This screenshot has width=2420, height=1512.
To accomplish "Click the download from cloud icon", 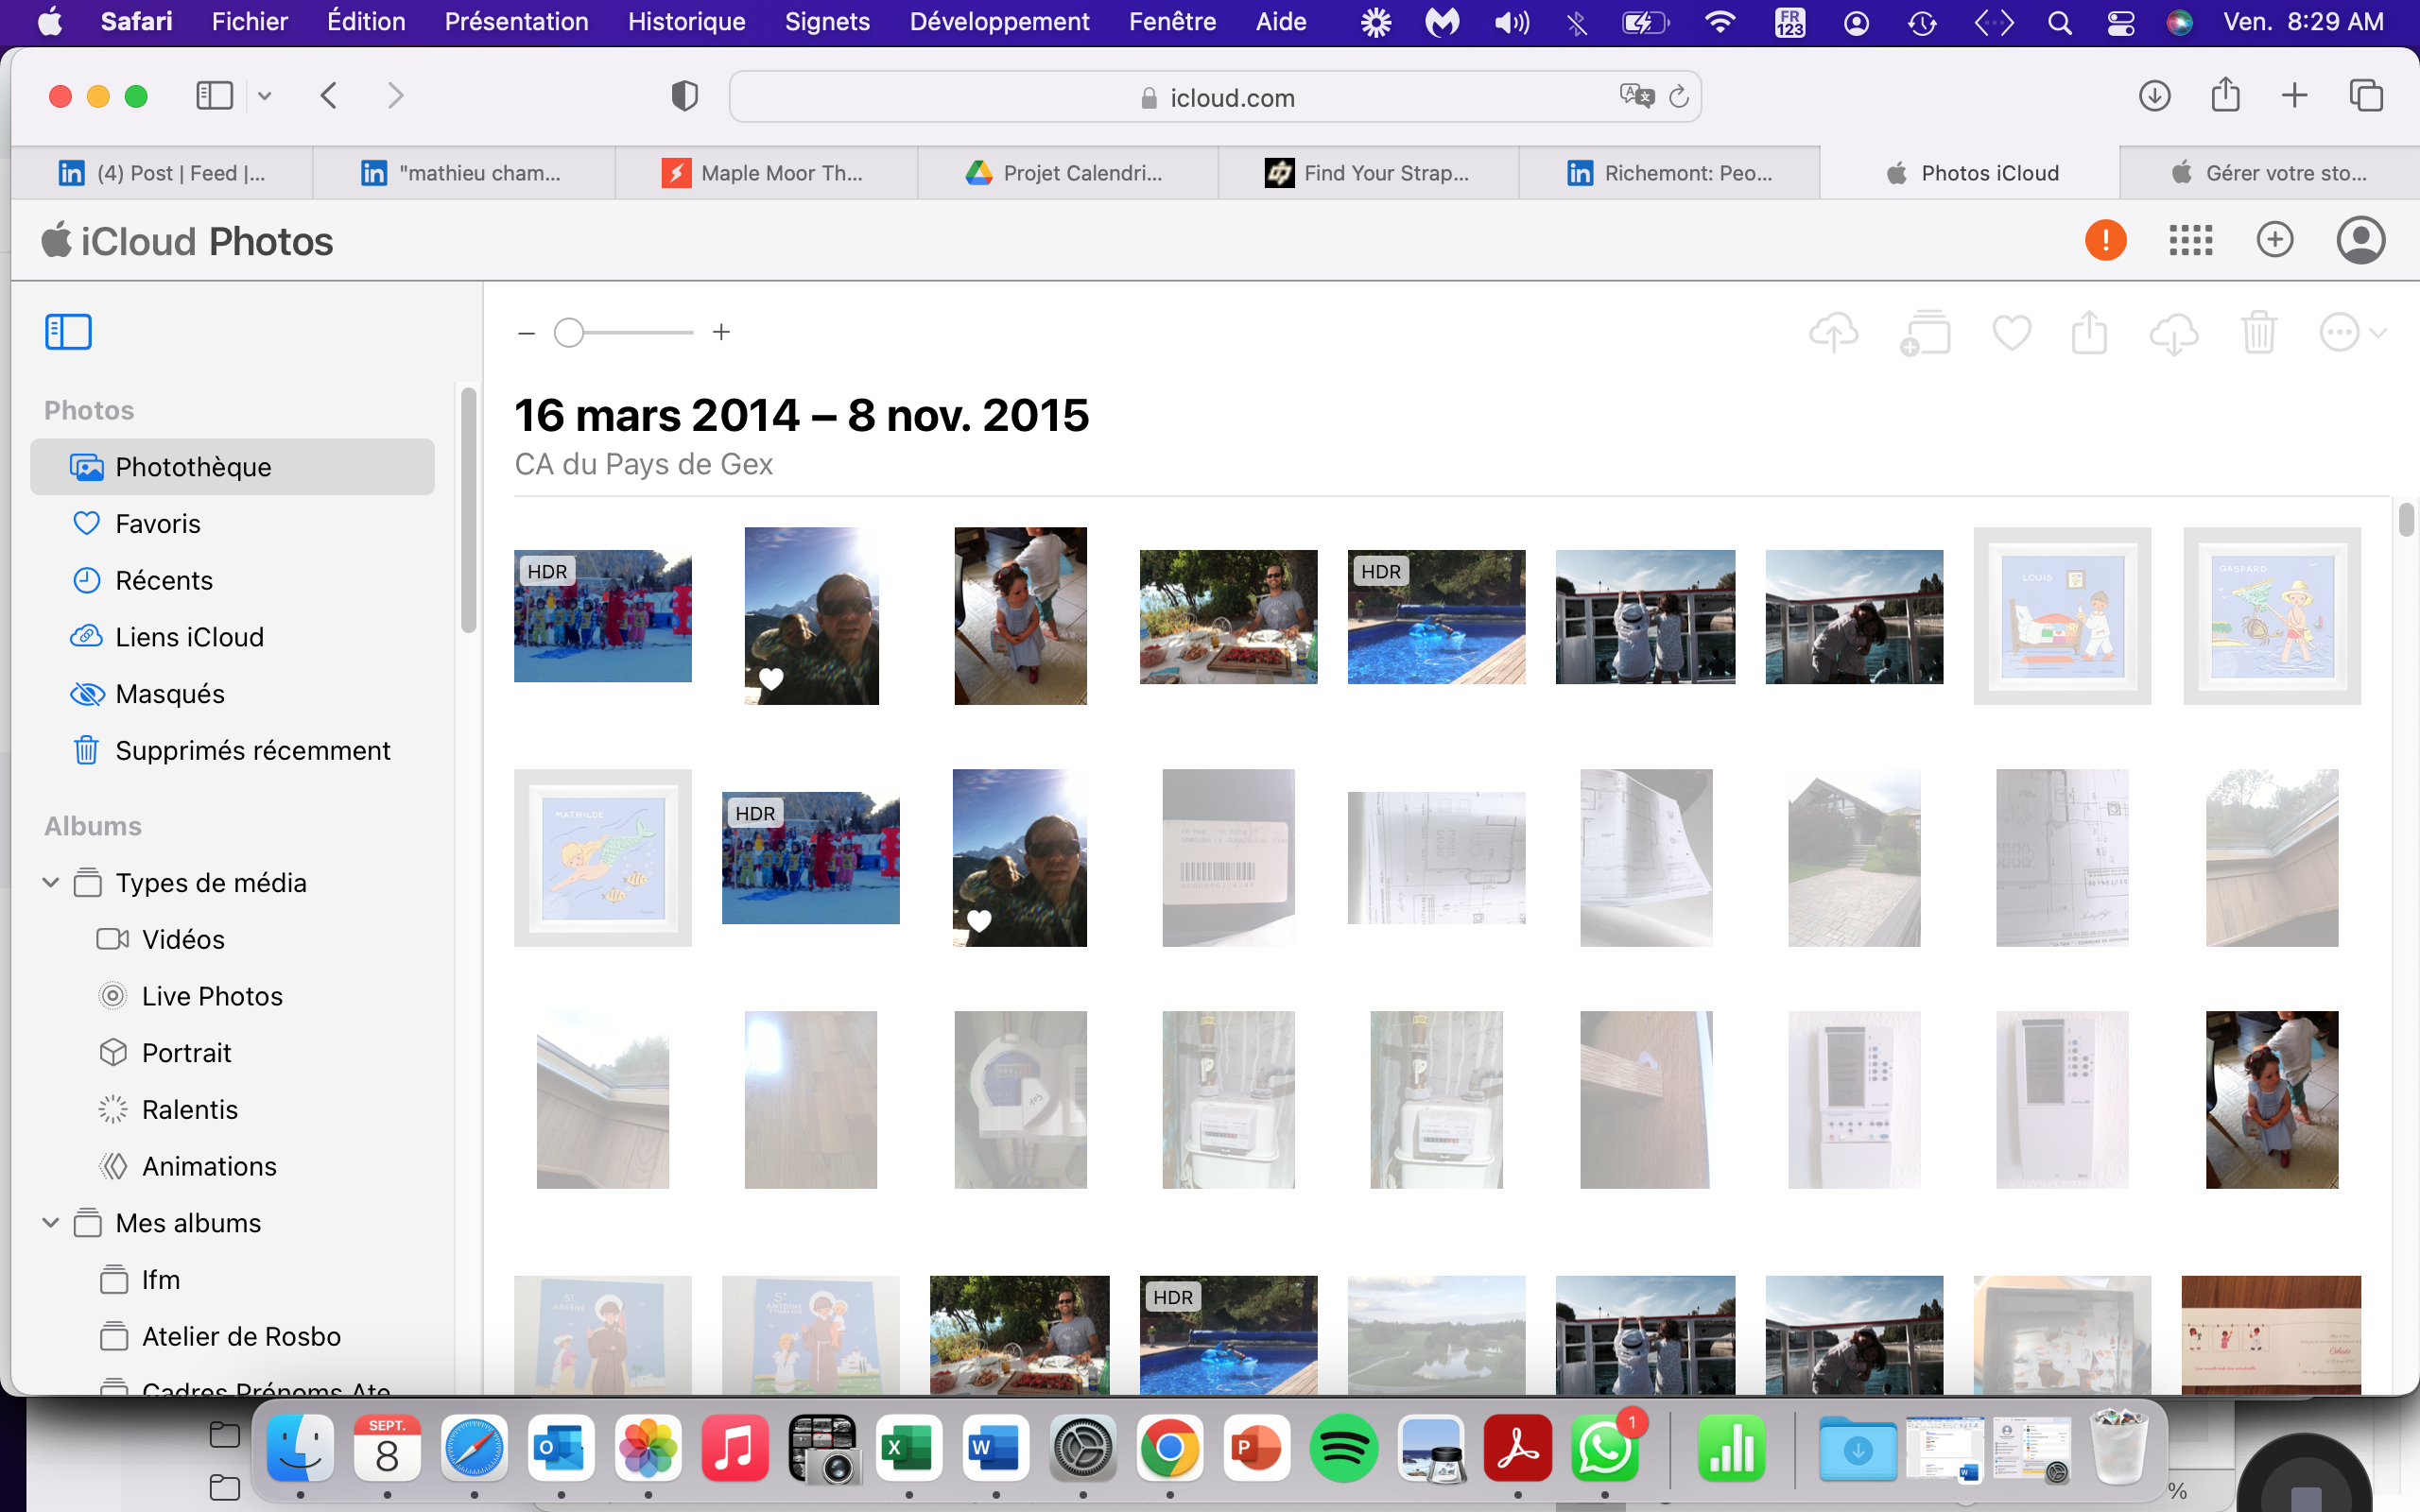I will point(2174,333).
